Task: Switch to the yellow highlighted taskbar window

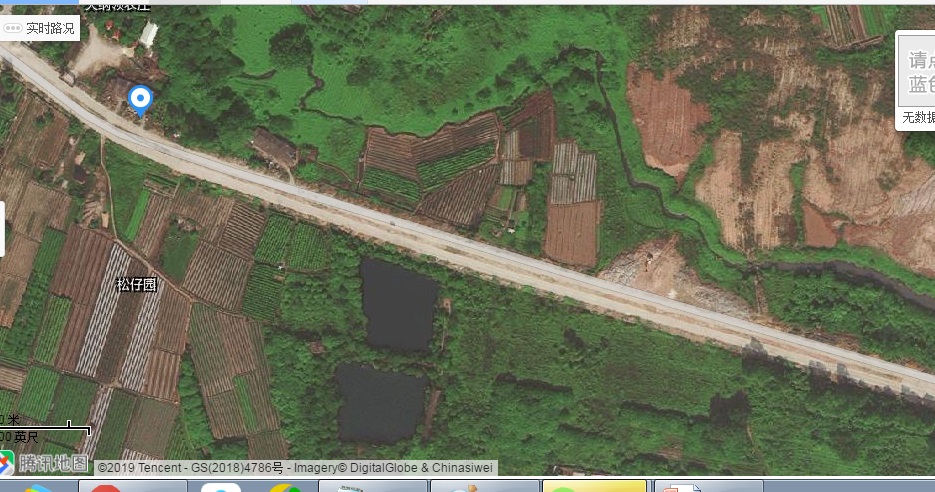Action: point(594,487)
